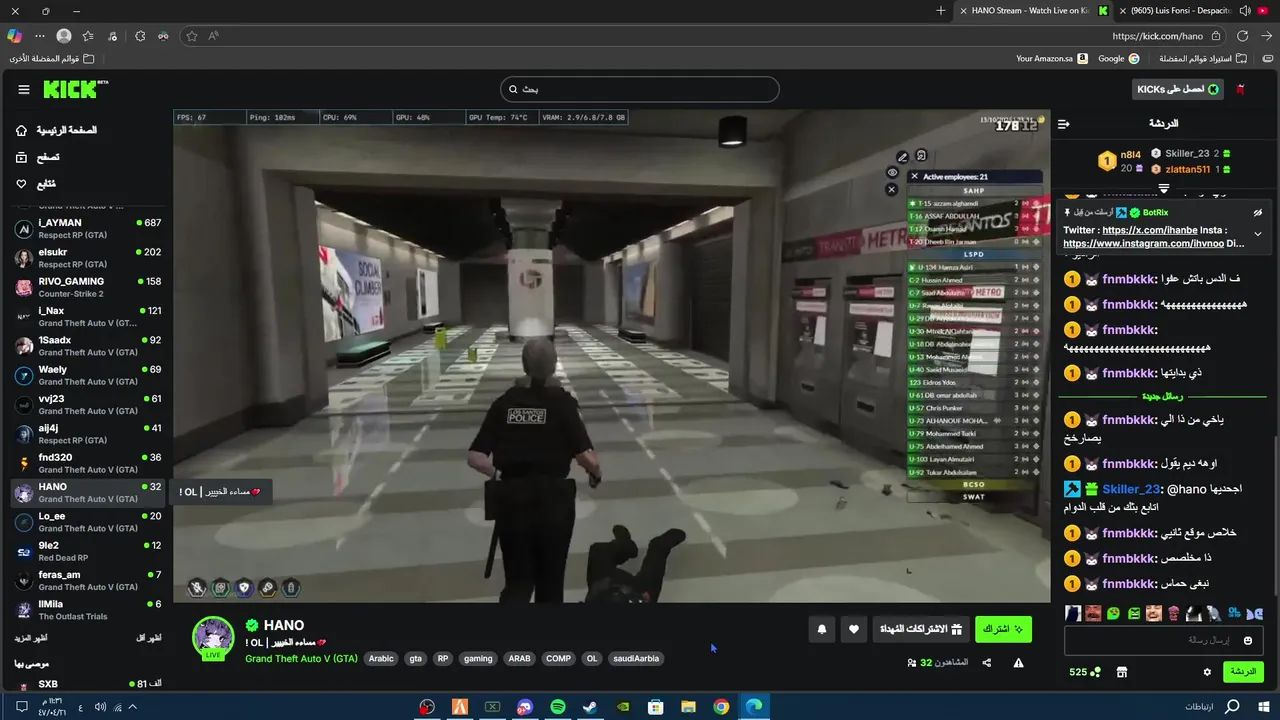Open HANO's profile avatar below stream
The width and height of the screenshot is (1280, 720).
[x=213, y=638]
